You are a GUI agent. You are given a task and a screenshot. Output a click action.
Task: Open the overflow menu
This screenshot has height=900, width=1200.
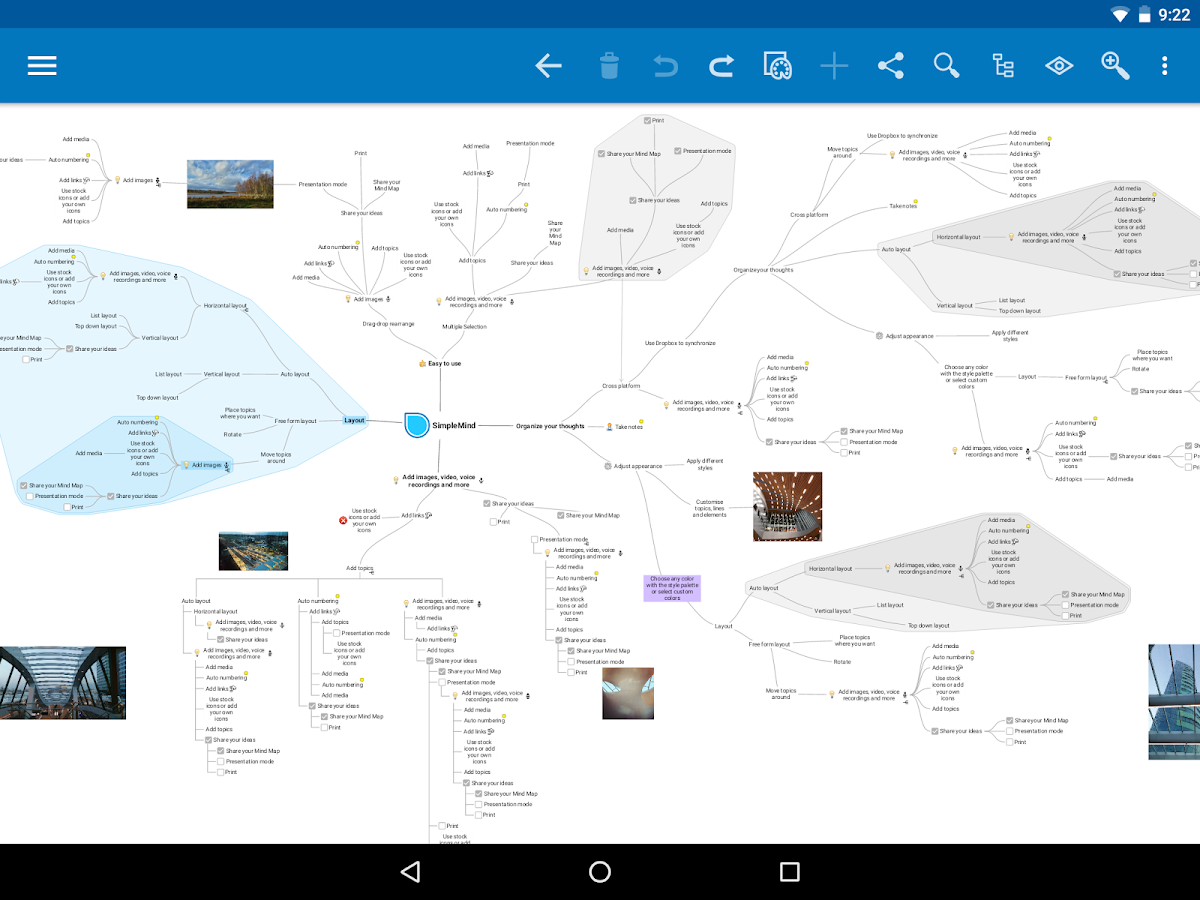click(1163, 65)
